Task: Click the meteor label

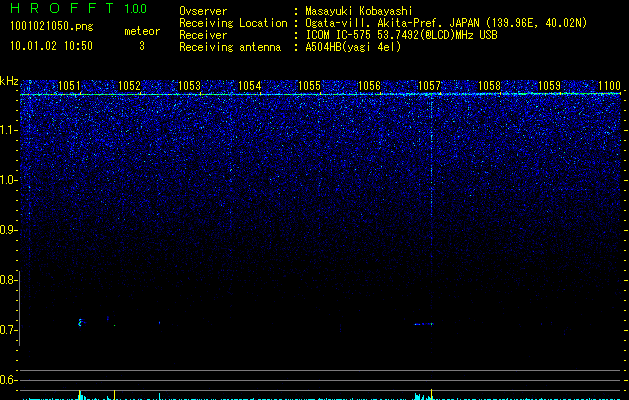Action: 142,31
